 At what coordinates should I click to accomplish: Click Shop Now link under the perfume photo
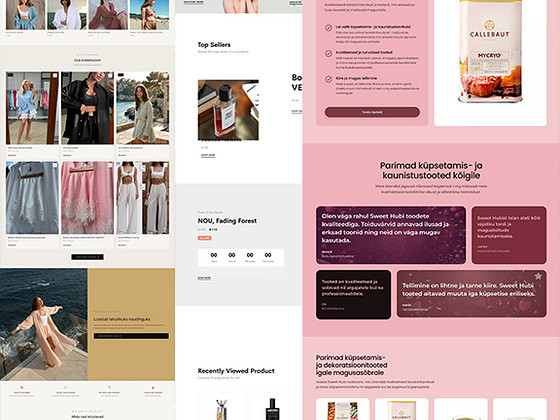pyautogui.click(x=208, y=155)
